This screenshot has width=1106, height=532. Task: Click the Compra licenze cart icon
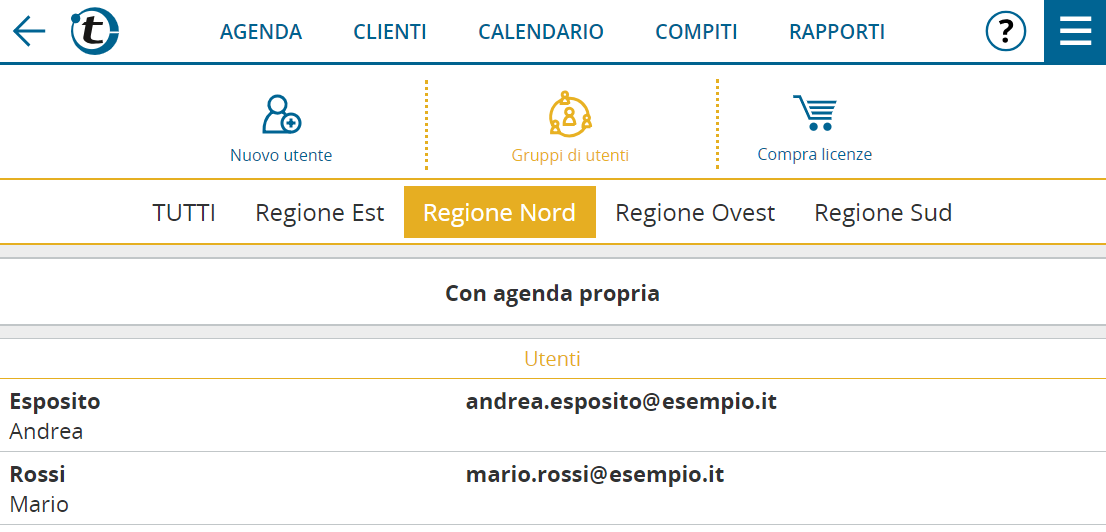815,112
